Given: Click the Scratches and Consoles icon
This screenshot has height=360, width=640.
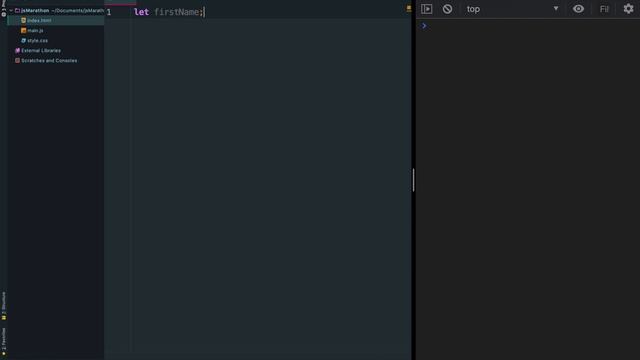Looking at the screenshot, I should click(17, 60).
